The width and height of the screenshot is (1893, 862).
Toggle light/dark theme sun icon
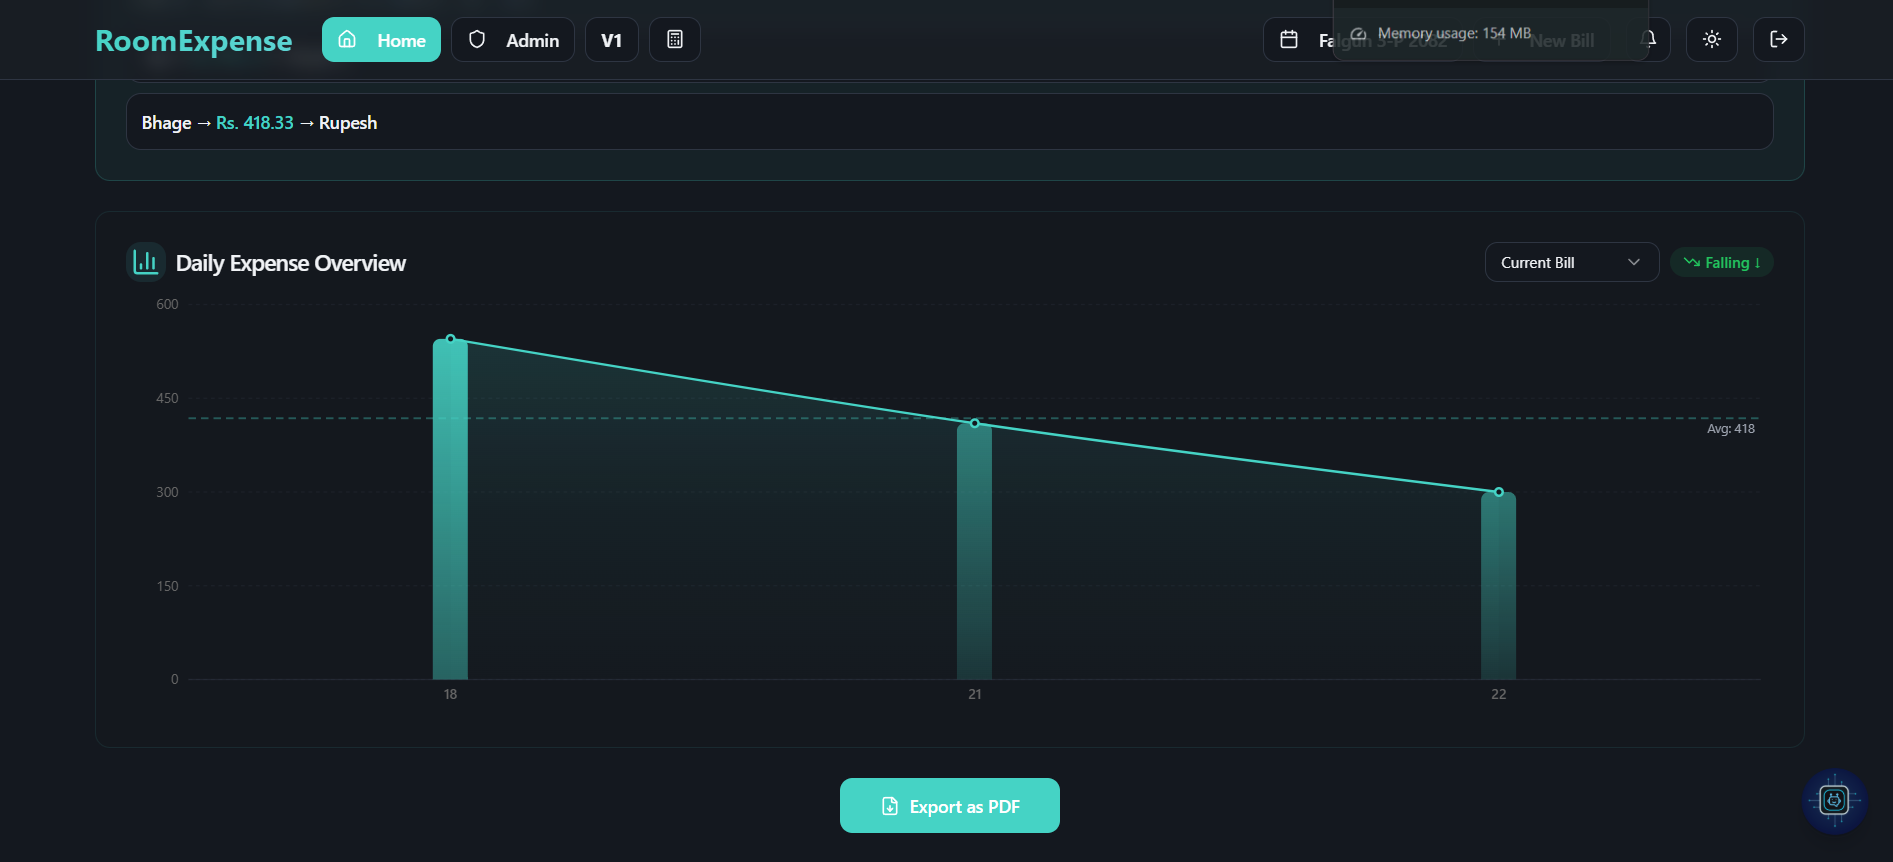[1711, 40]
